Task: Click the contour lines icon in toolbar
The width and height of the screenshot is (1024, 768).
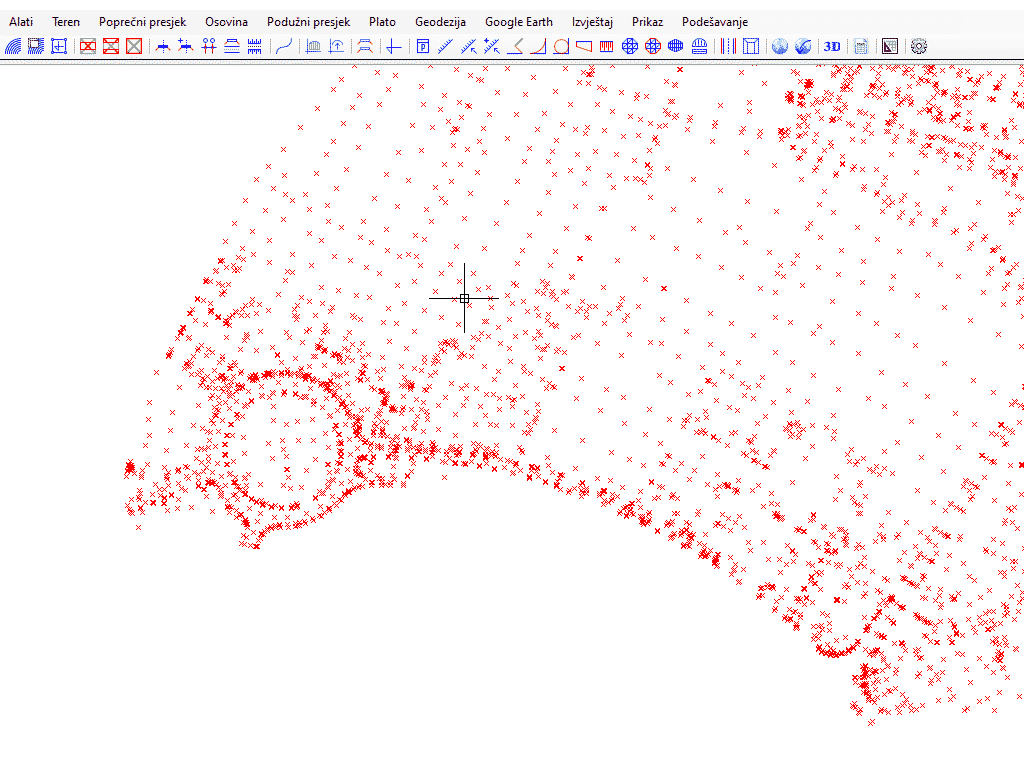Action: tap(13, 46)
